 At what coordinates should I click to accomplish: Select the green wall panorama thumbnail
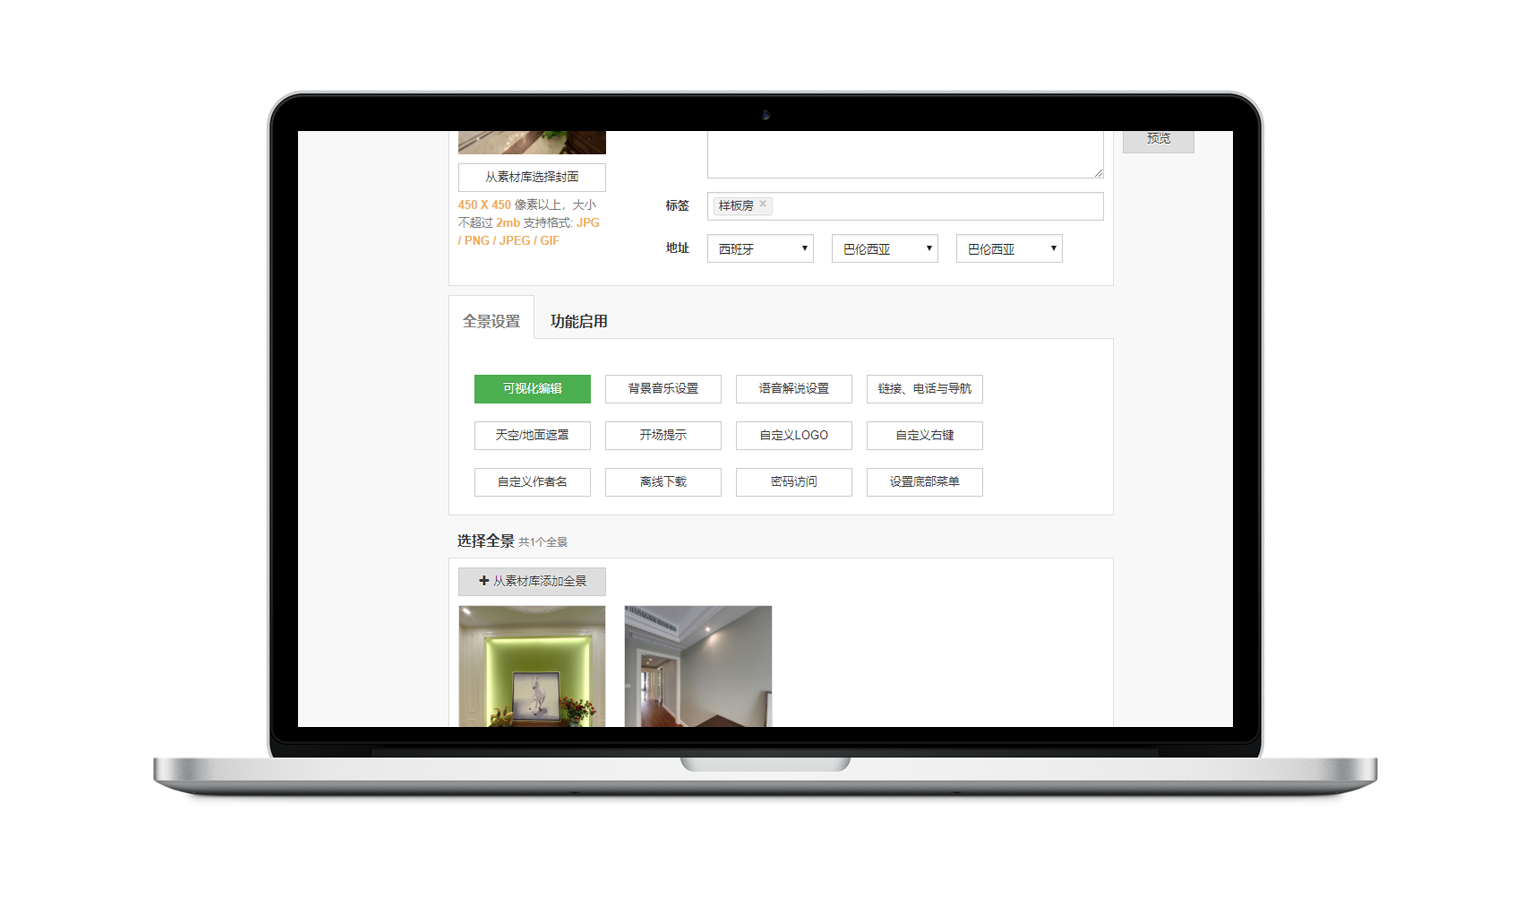click(x=532, y=665)
